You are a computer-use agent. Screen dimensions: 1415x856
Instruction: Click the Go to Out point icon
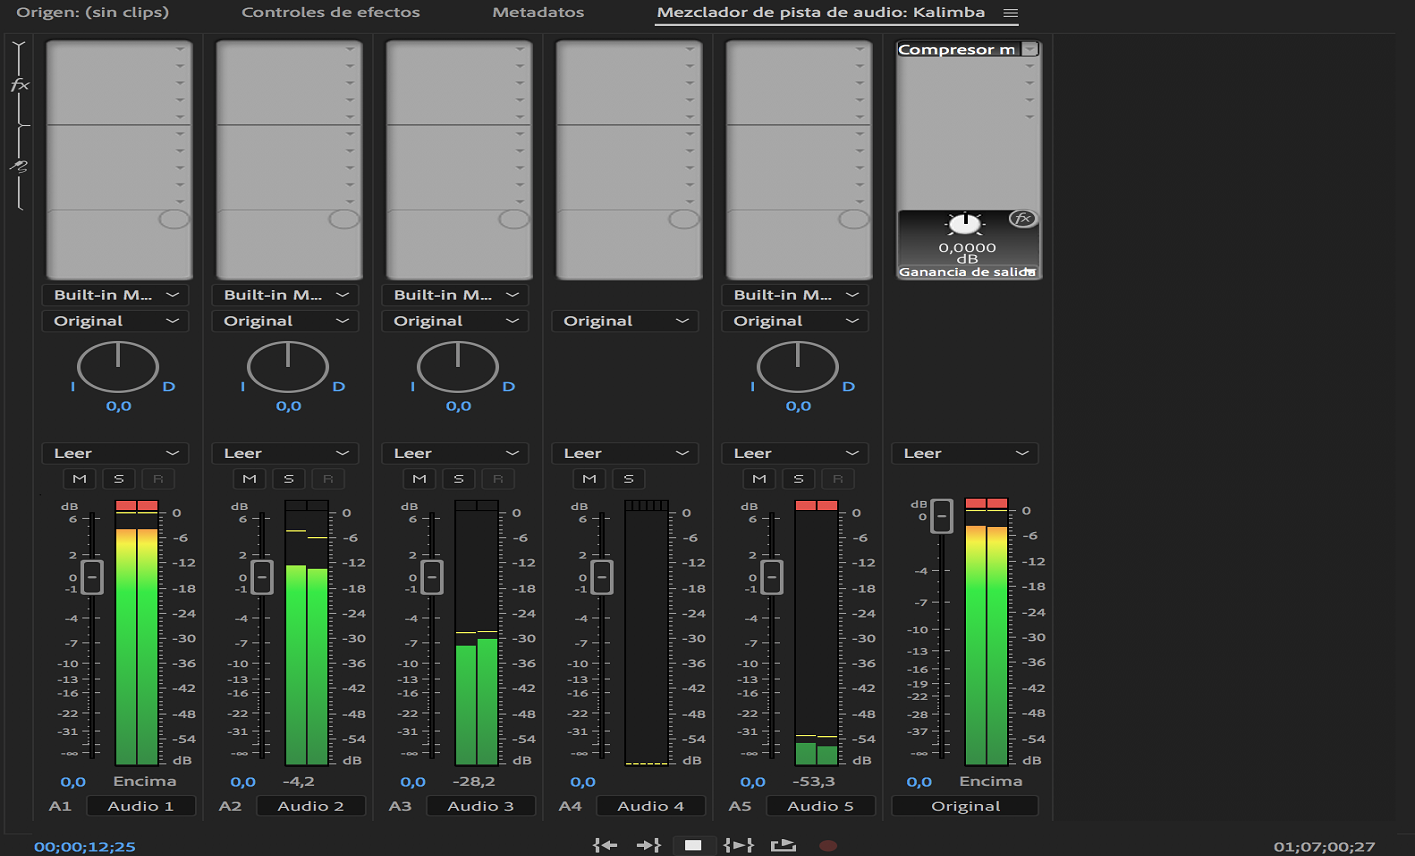(649, 845)
